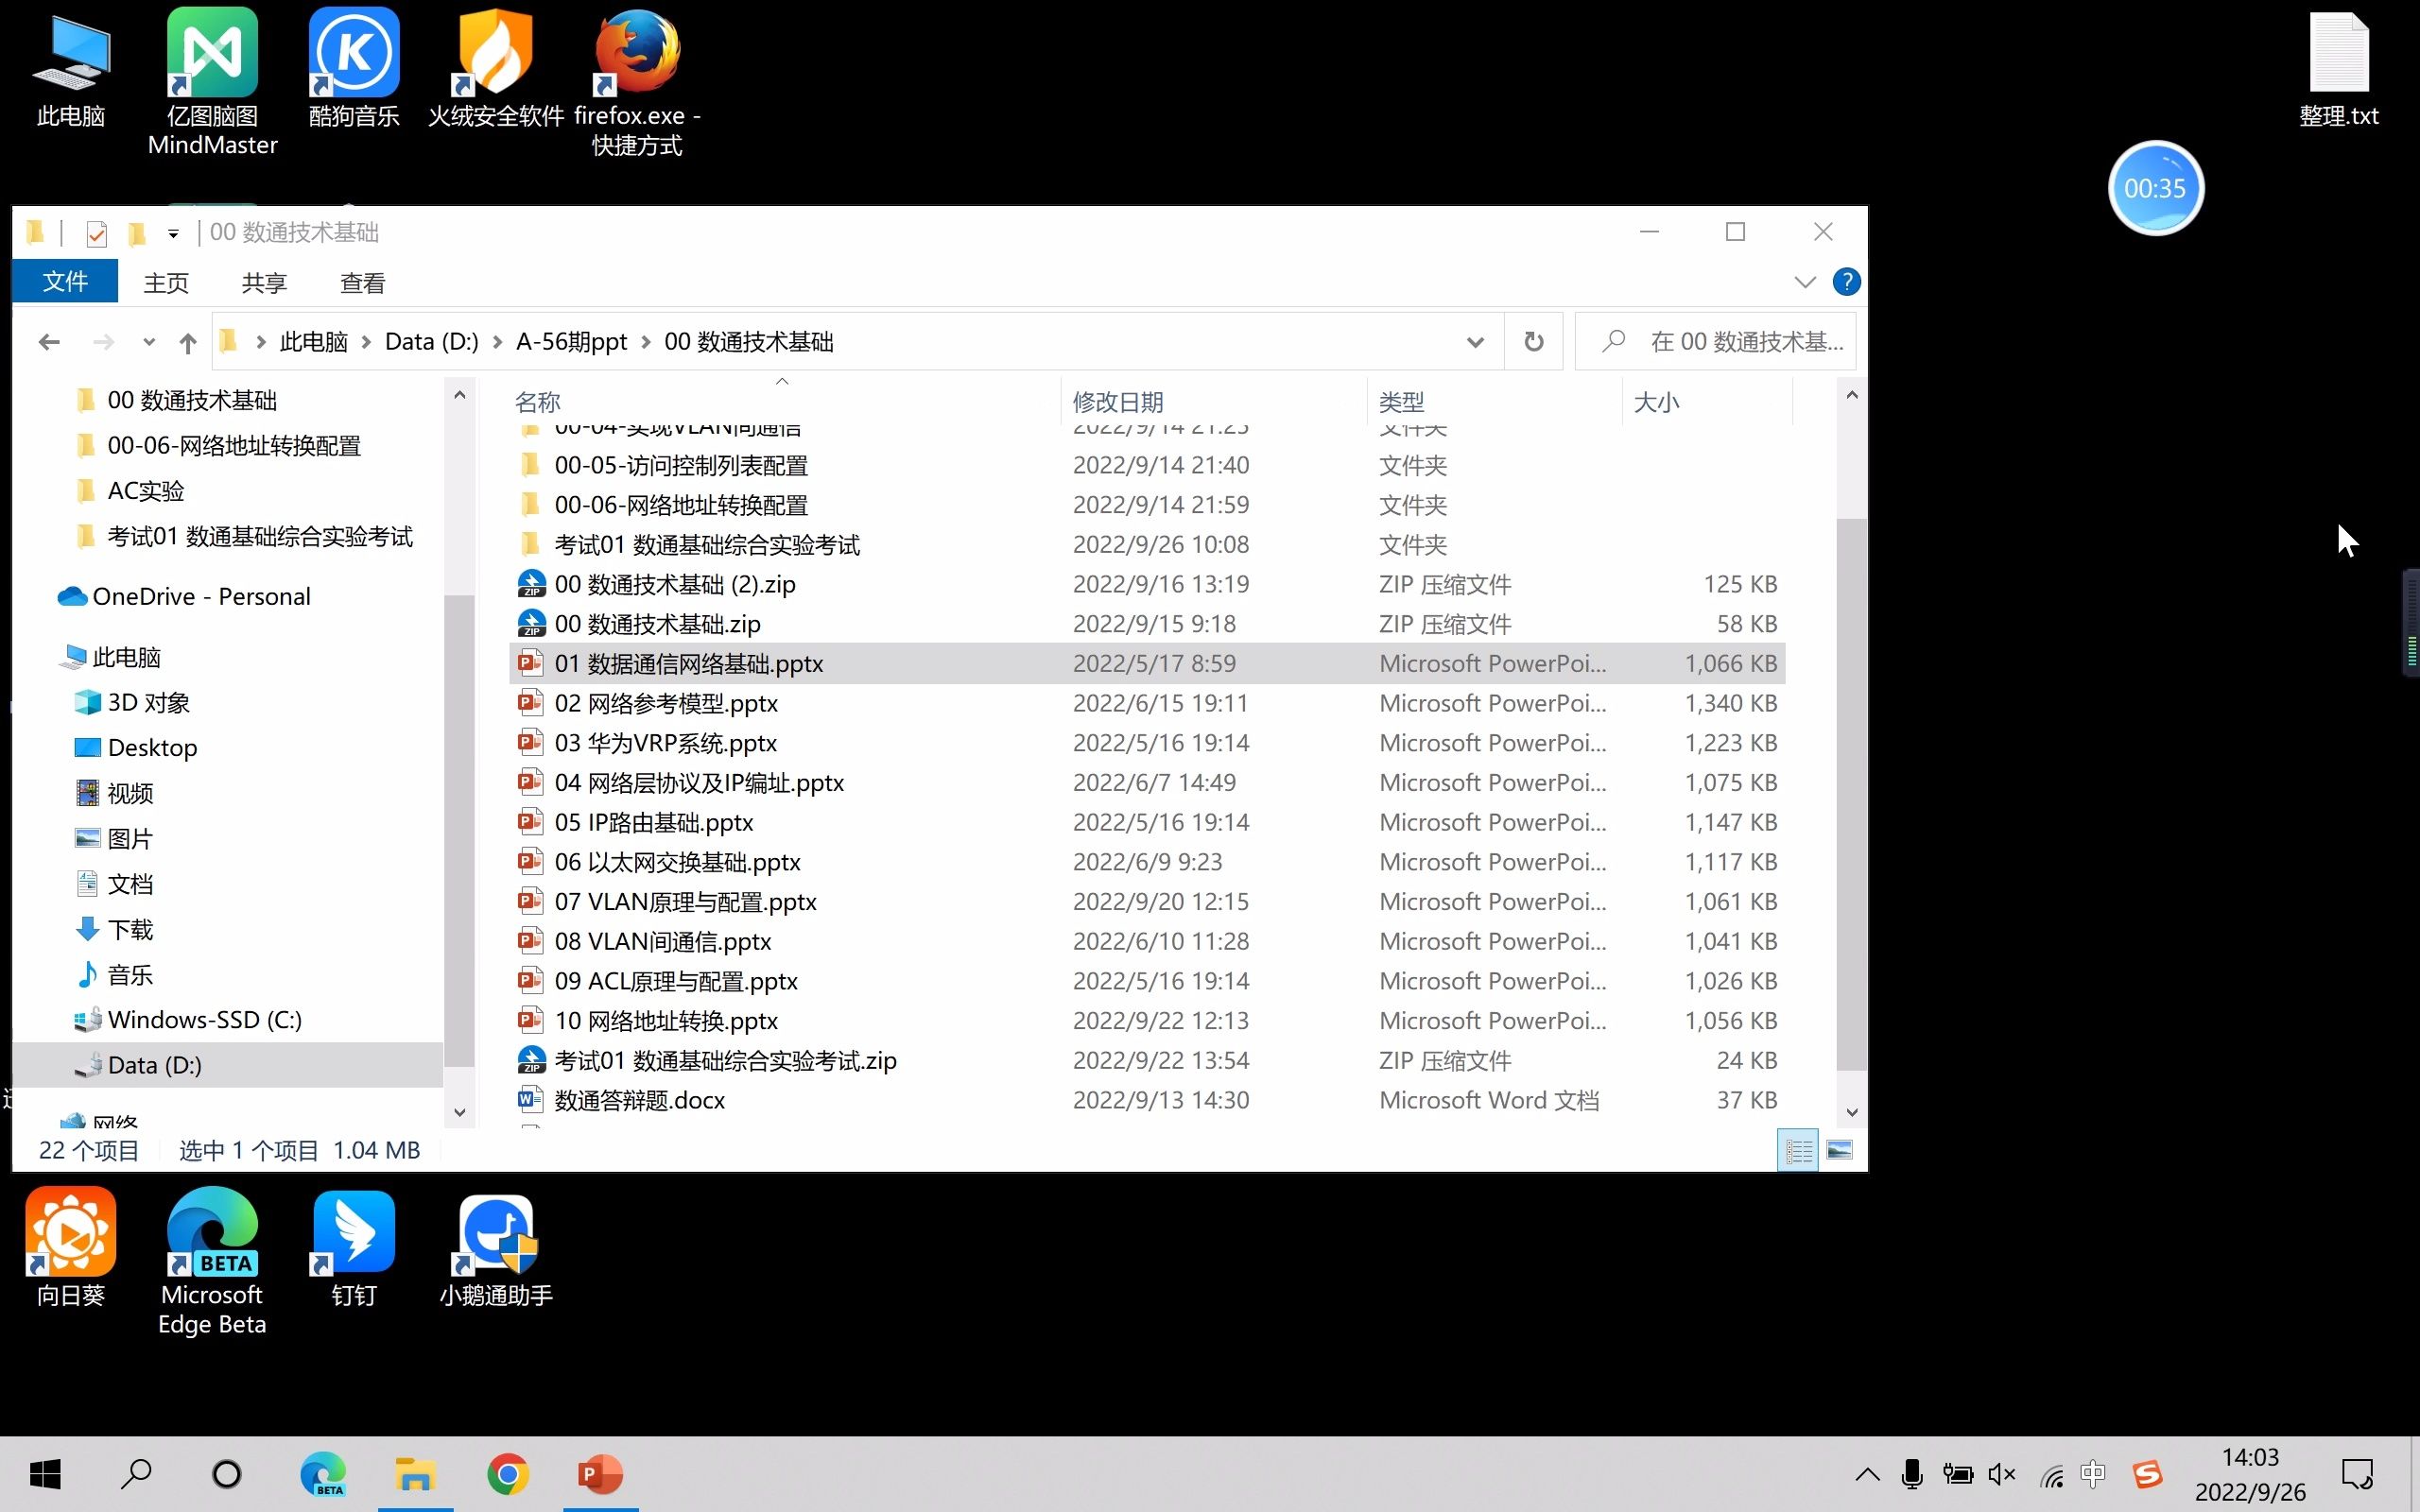The image size is (2420, 1512).
Task: Click details view icon in toolbar
Action: click(x=1798, y=1150)
